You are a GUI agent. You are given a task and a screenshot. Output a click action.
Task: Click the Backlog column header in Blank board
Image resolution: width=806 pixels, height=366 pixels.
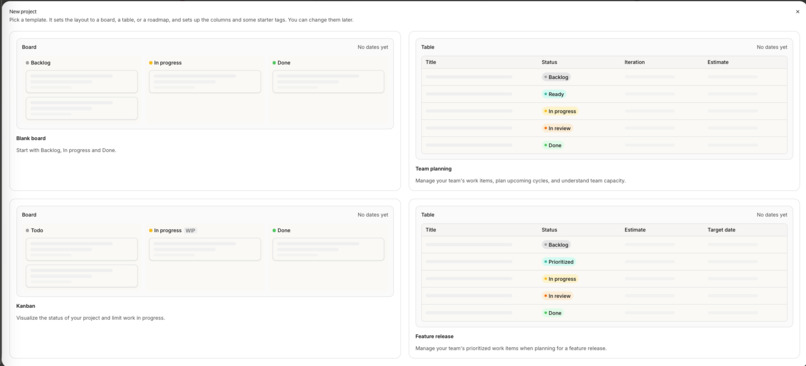tap(38, 63)
